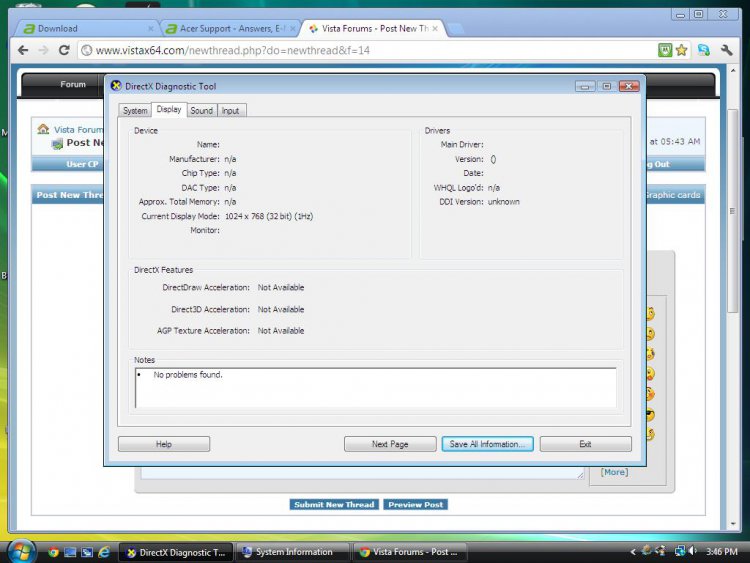Click inside the DirectX Notes box
The width and height of the screenshot is (750, 563).
(x=375, y=388)
